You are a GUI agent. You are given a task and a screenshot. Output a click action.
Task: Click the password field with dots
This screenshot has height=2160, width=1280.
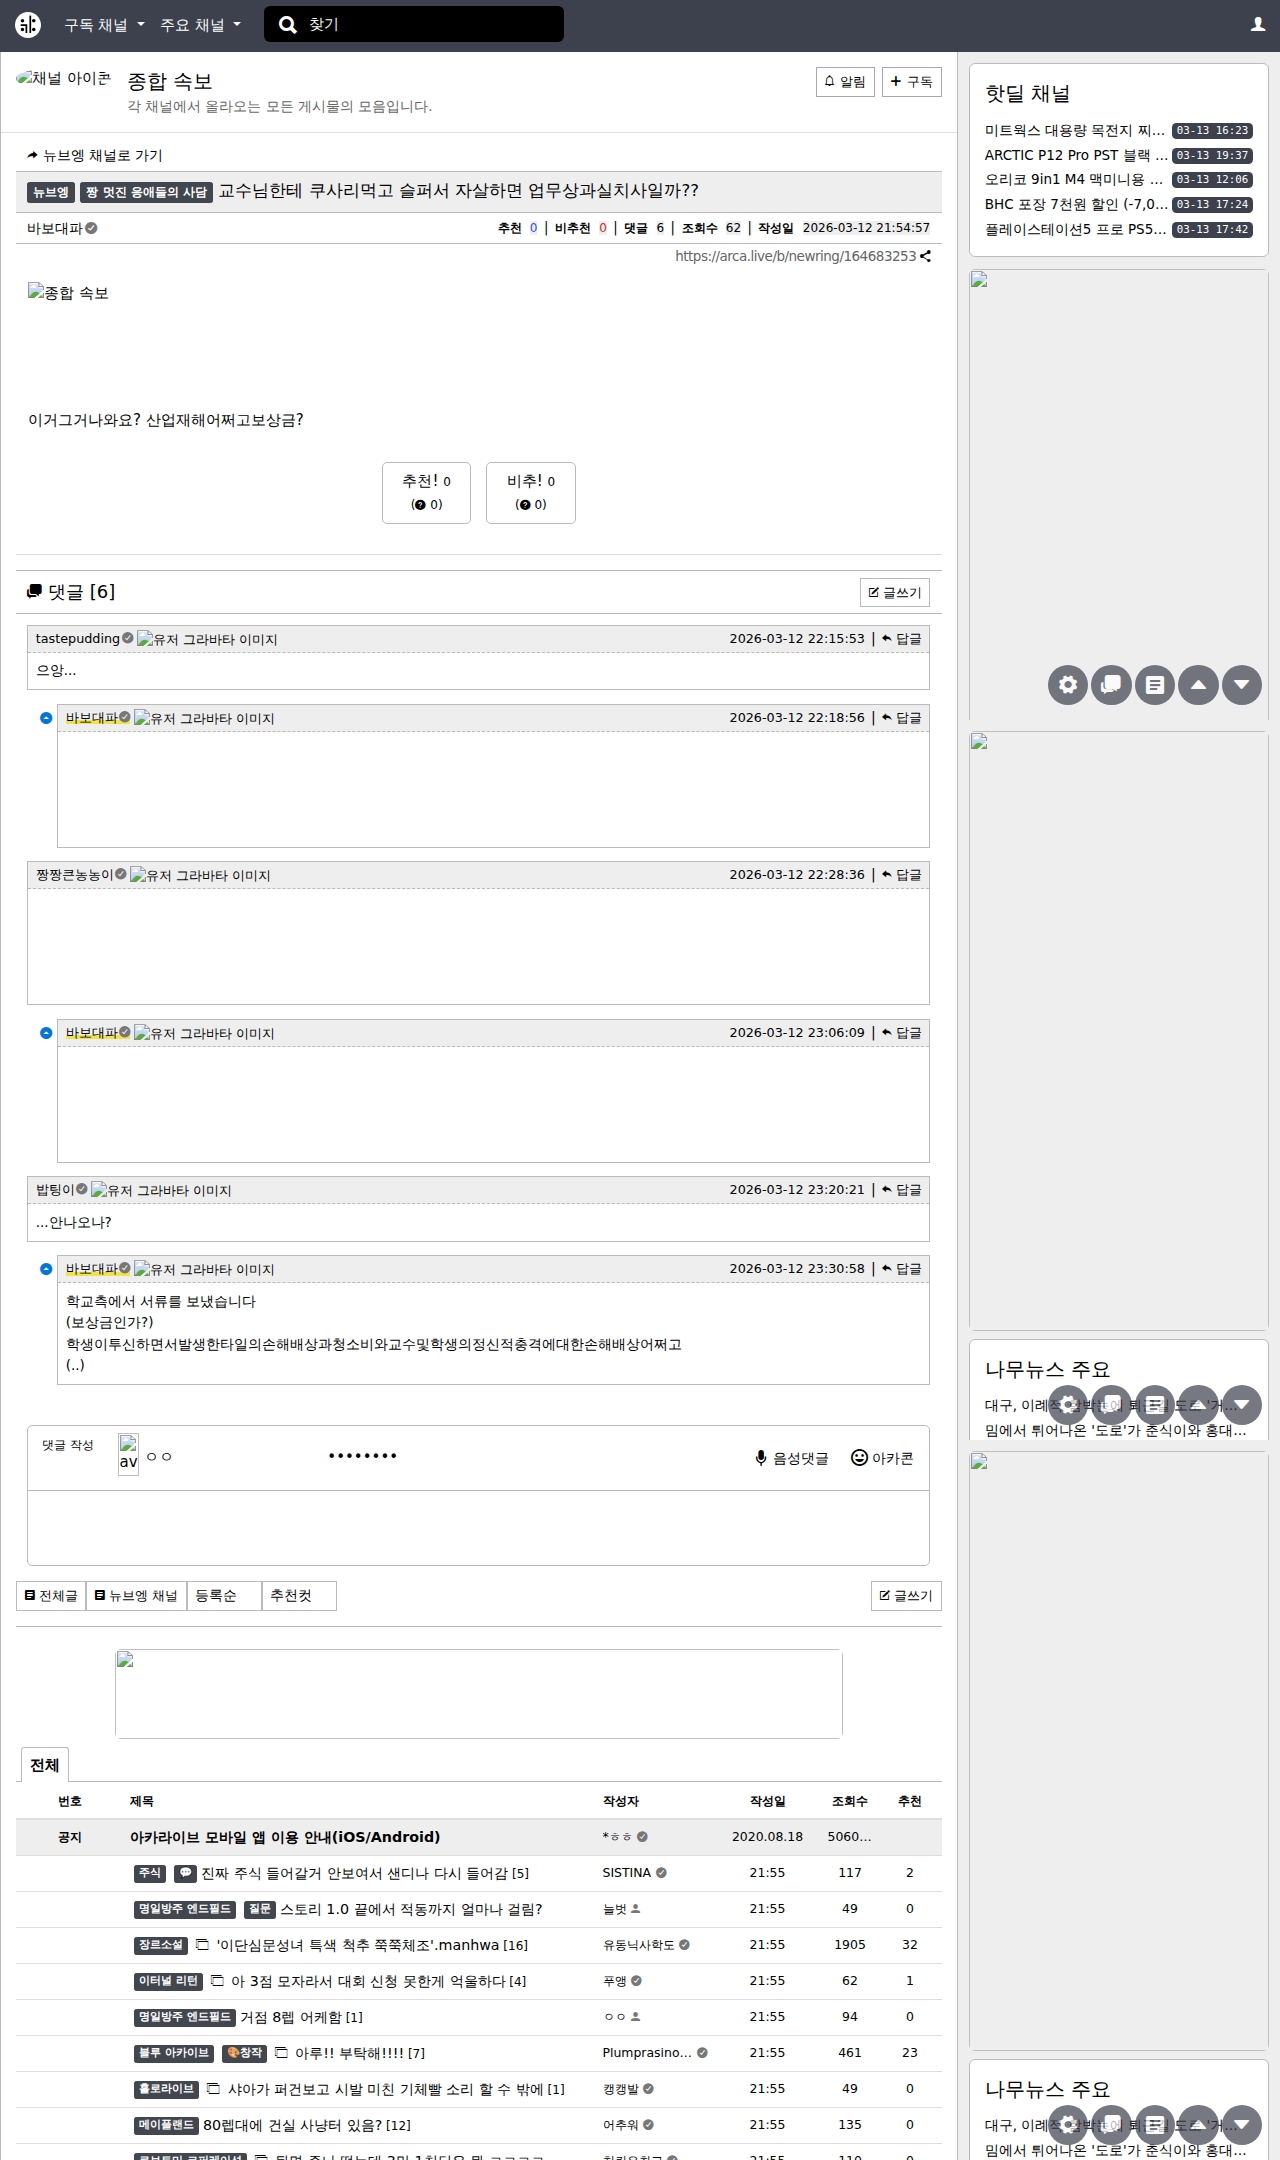coord(410,1457)
